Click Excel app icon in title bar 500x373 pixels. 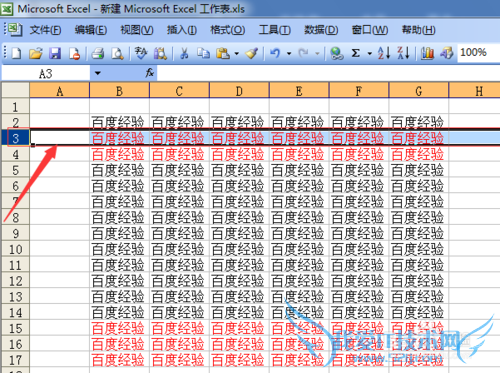pyautogui.click(x=6, y=9)
